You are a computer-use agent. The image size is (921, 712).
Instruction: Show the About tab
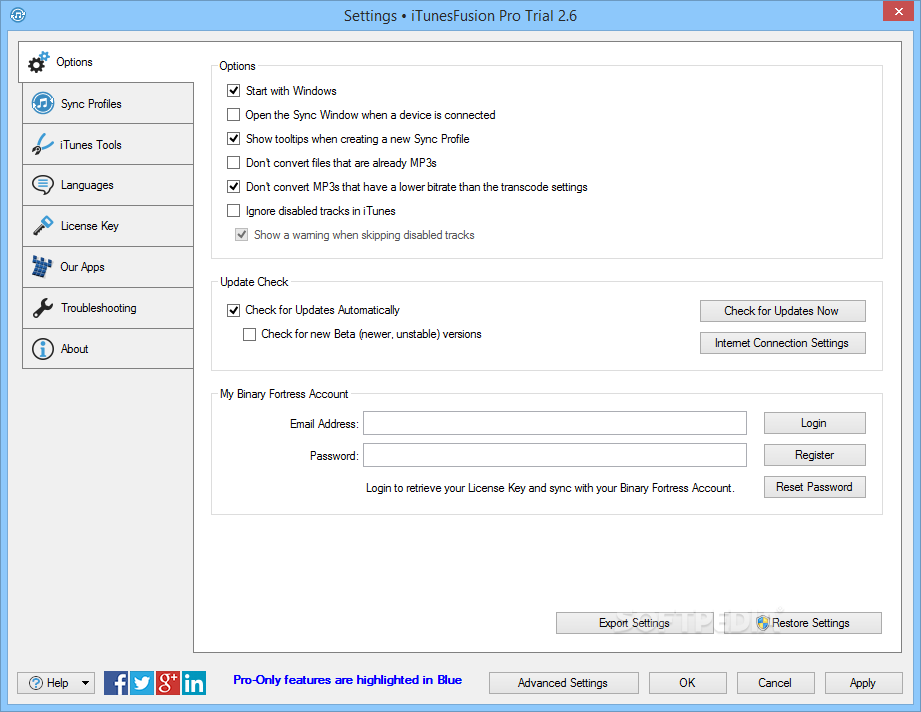pyautogui.click(x=107, y=349)
